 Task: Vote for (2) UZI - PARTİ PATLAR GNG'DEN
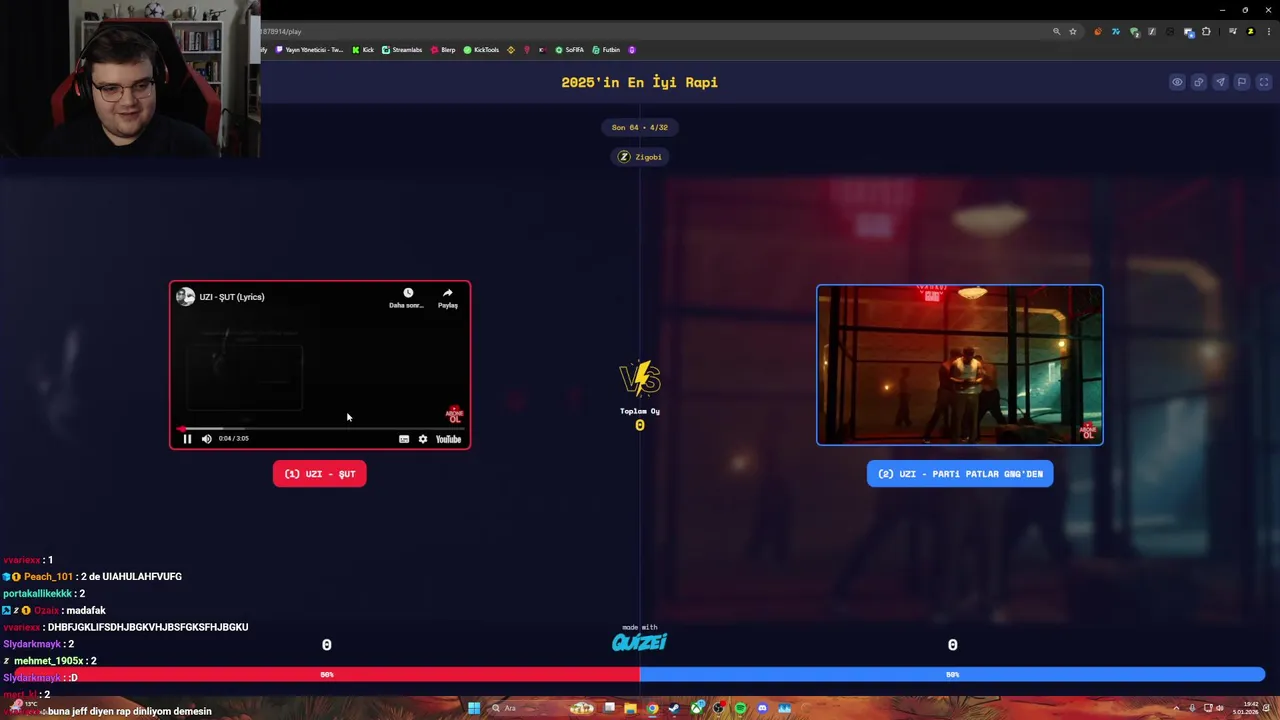pyautogui.click(x=960, y=474)
